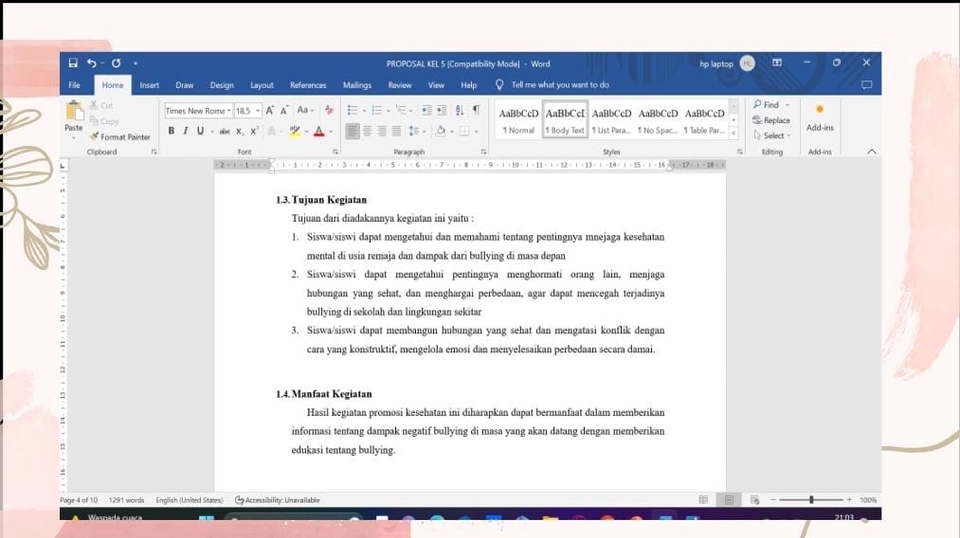Open Change Case menu
960x538 pixels.
(x=305, y=111)
